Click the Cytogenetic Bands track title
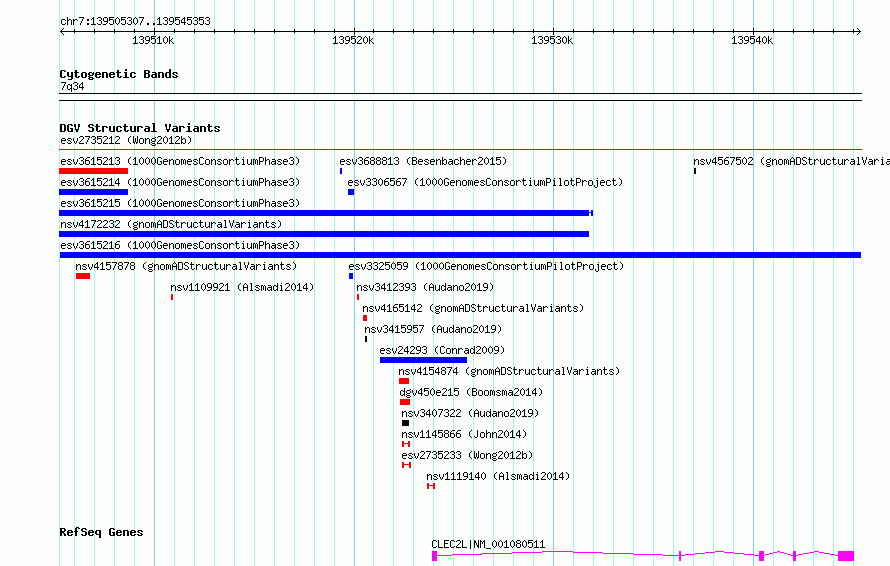 click(119, 74)
